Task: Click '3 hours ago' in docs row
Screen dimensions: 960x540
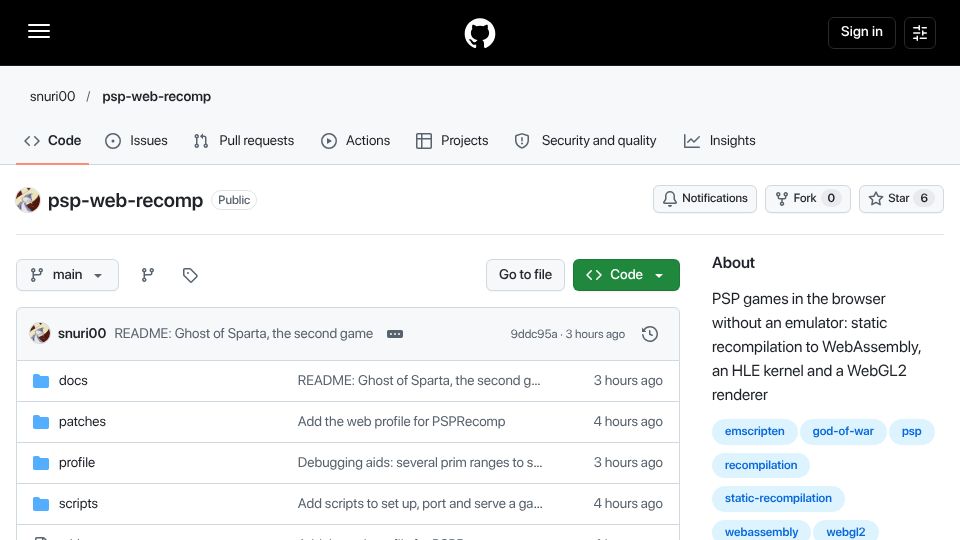Action: (628, 380)
